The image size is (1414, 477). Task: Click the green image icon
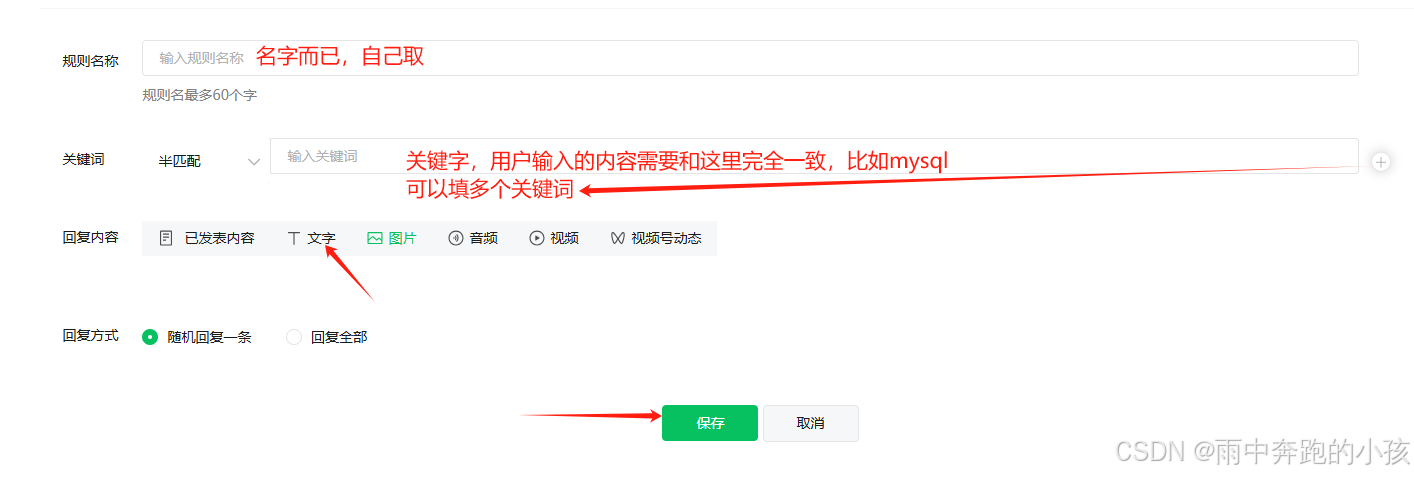[375, 238]
